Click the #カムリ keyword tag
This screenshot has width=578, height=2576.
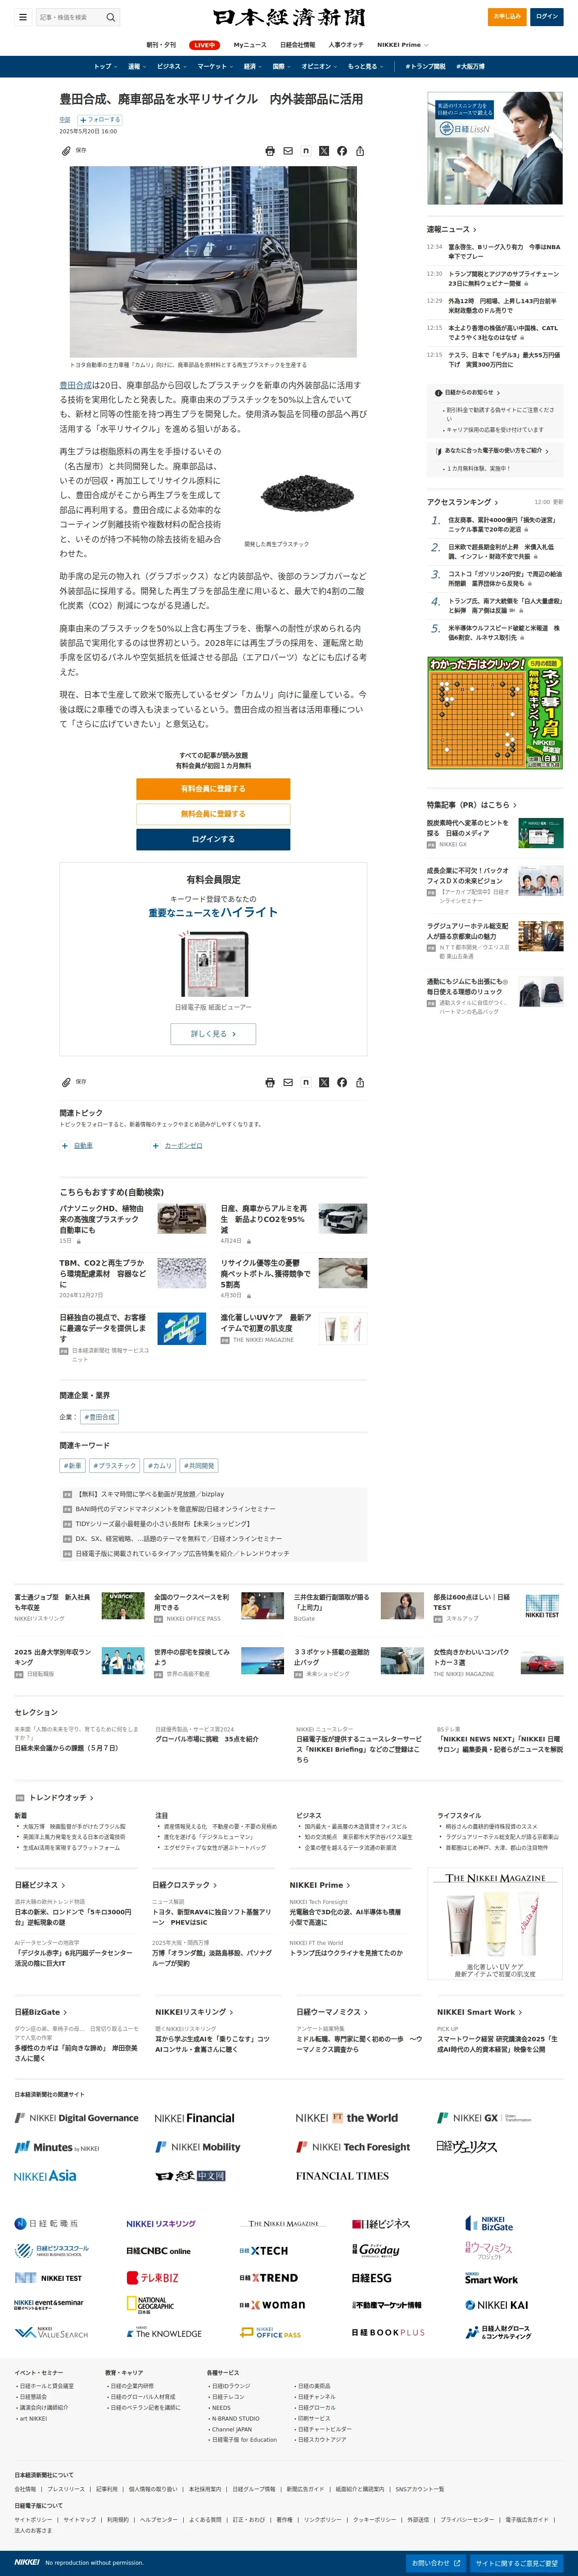point(159,1466)
